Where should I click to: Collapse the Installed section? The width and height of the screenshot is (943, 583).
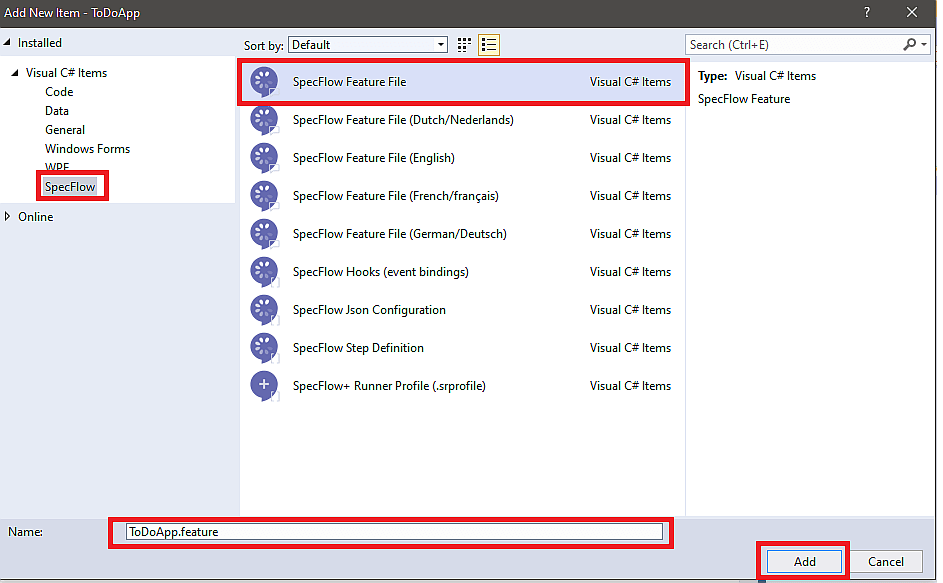click(8, 43)
